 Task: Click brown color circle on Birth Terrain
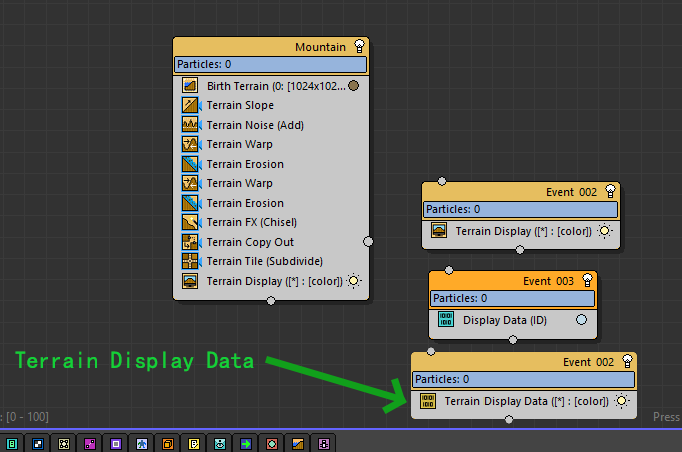click(x=353, y=86)
